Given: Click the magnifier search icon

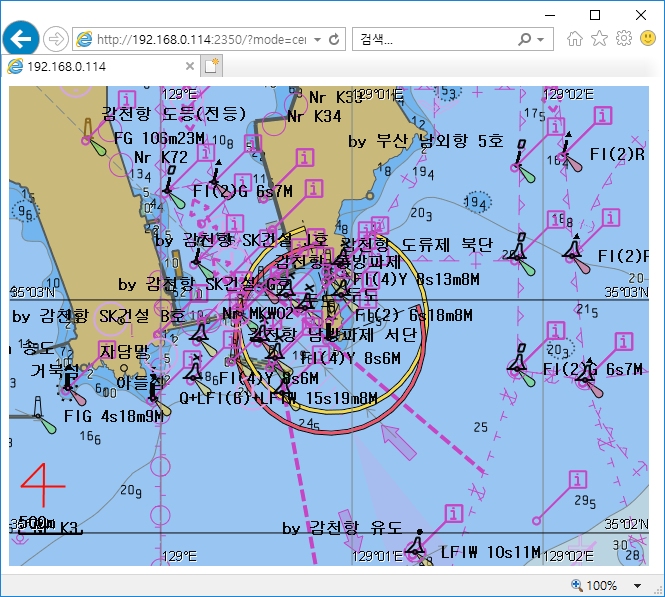Looking at the screenshot, I should coord(524,40).
